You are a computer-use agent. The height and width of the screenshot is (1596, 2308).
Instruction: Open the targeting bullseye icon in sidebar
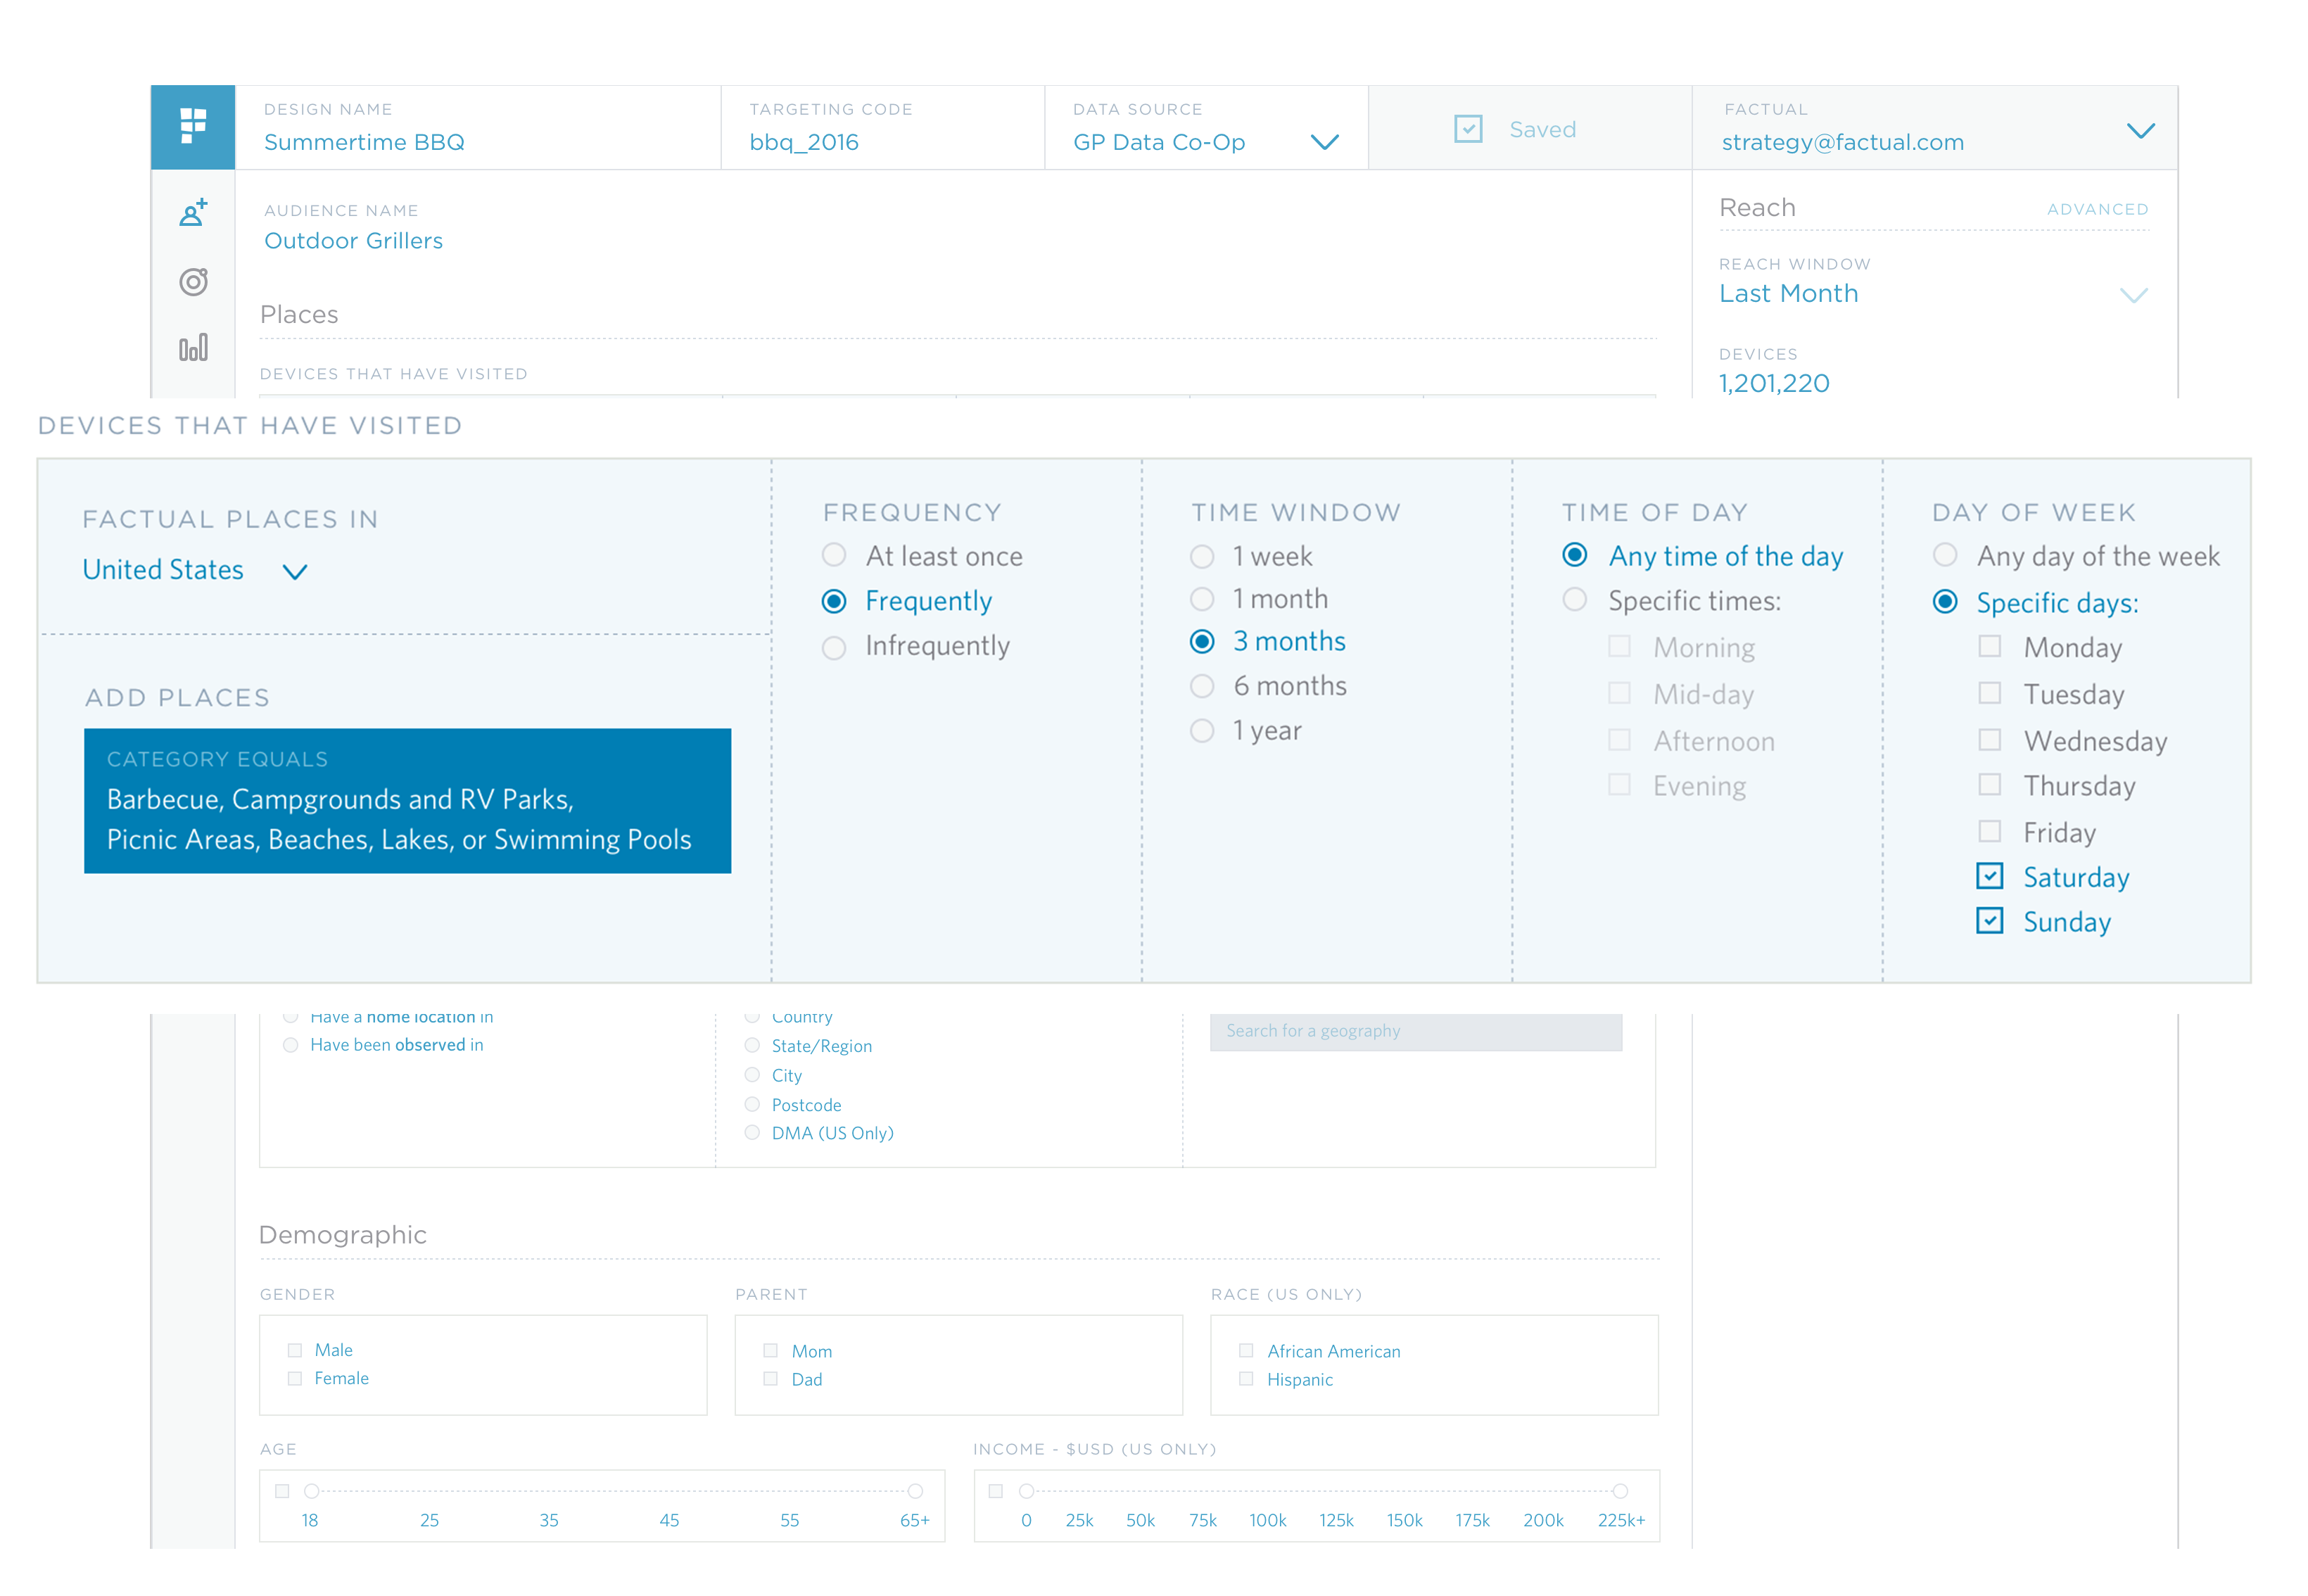194,281
